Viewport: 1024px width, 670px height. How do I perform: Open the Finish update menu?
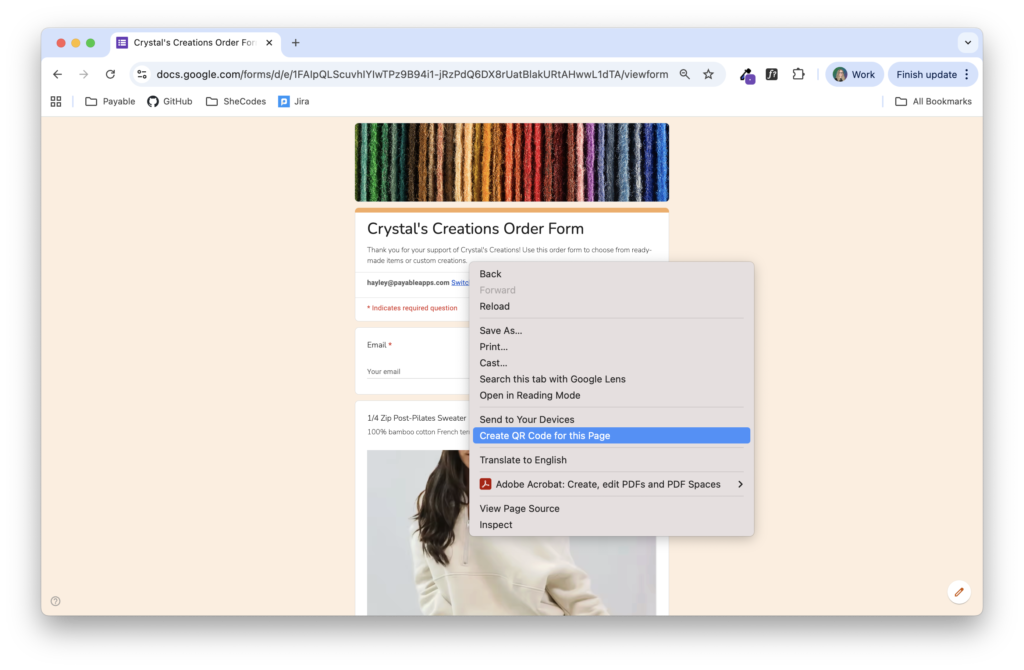(932, 74)
